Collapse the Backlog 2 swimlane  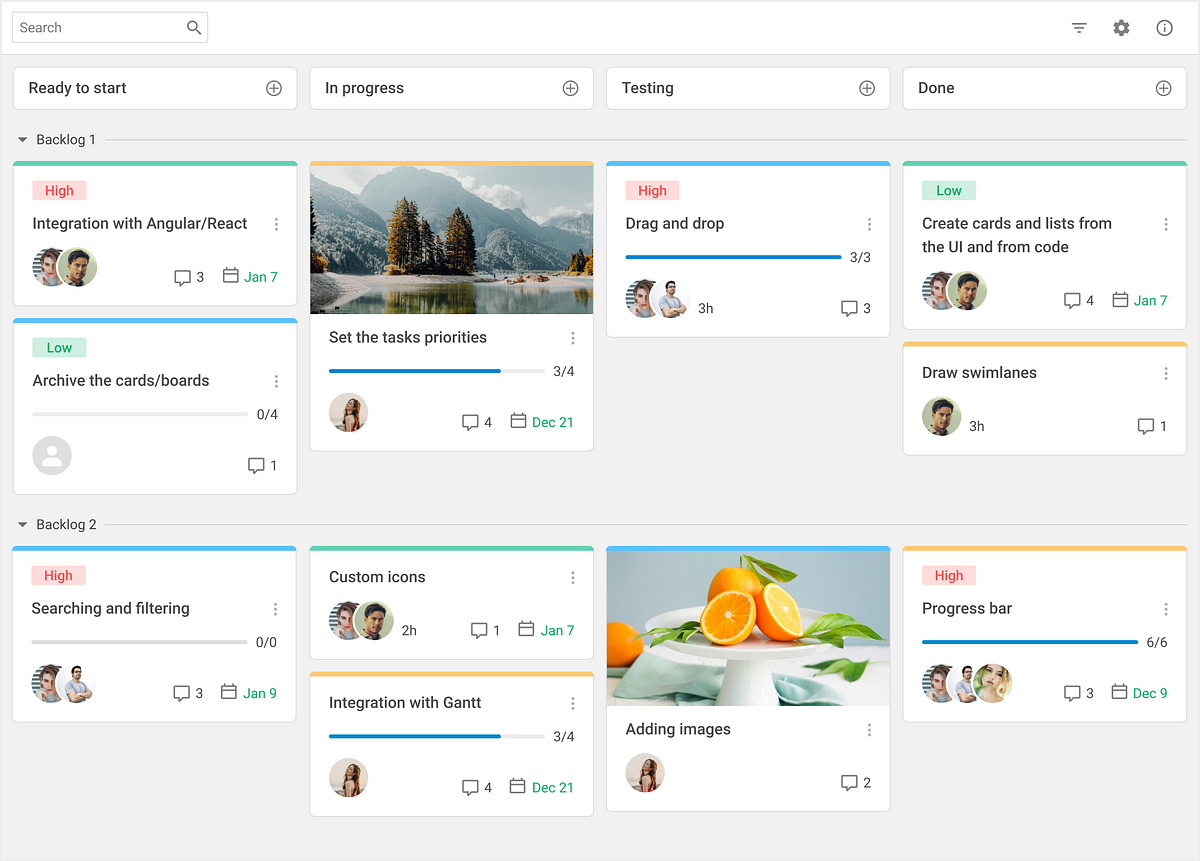(x=24, y=524)
